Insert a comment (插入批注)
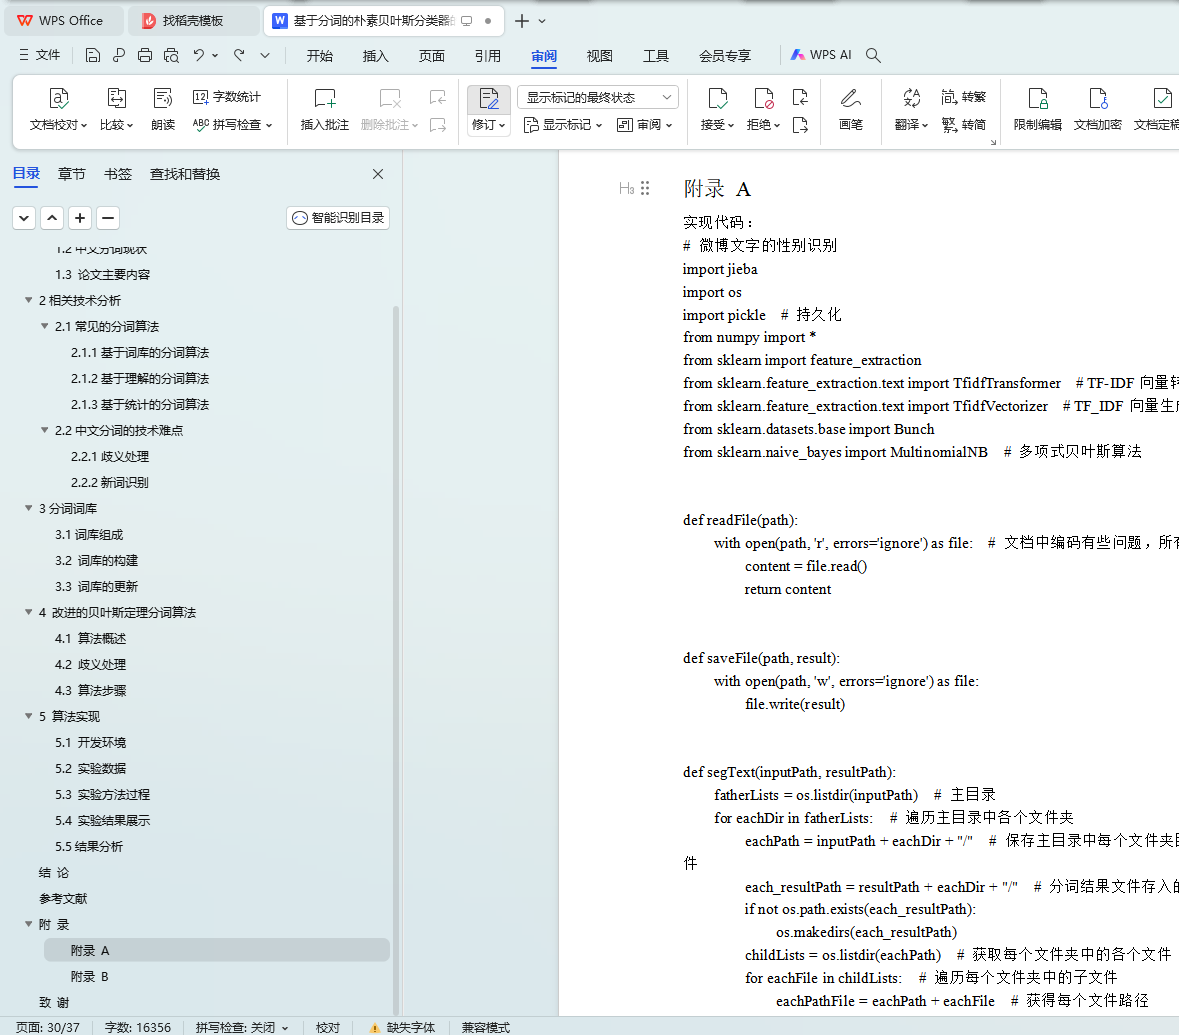This screenshot has width=1179, height=1035. click(325, 110)
